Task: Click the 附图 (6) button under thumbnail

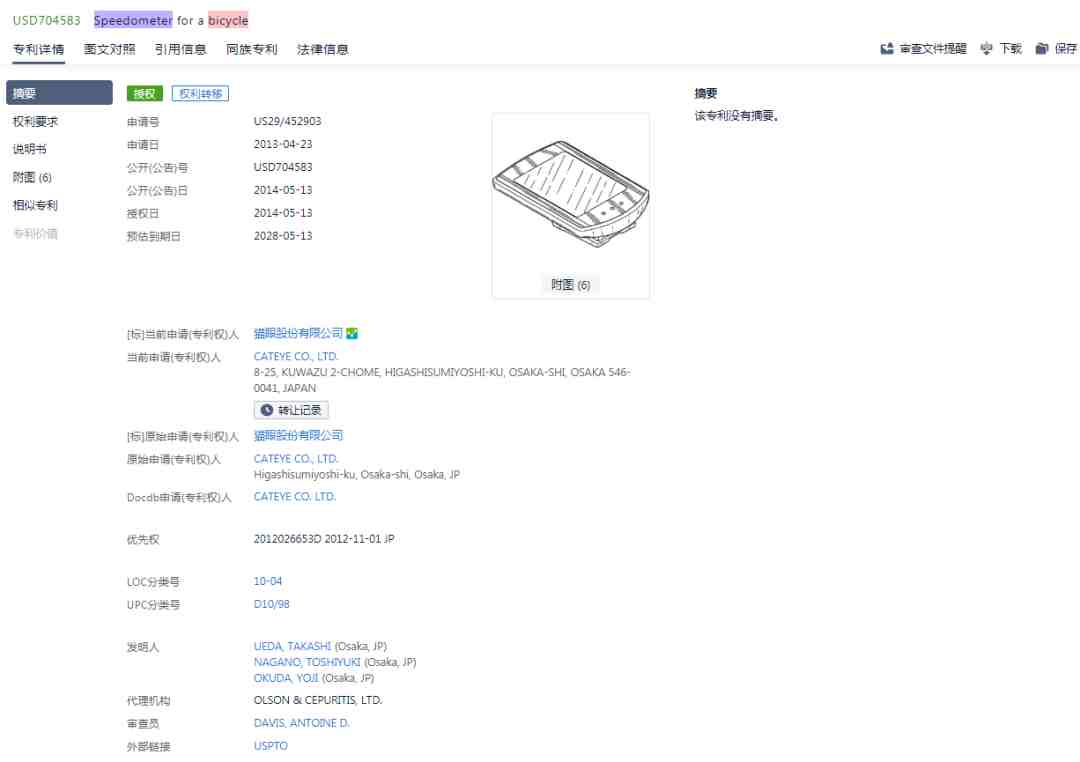Action: [571, 285]
